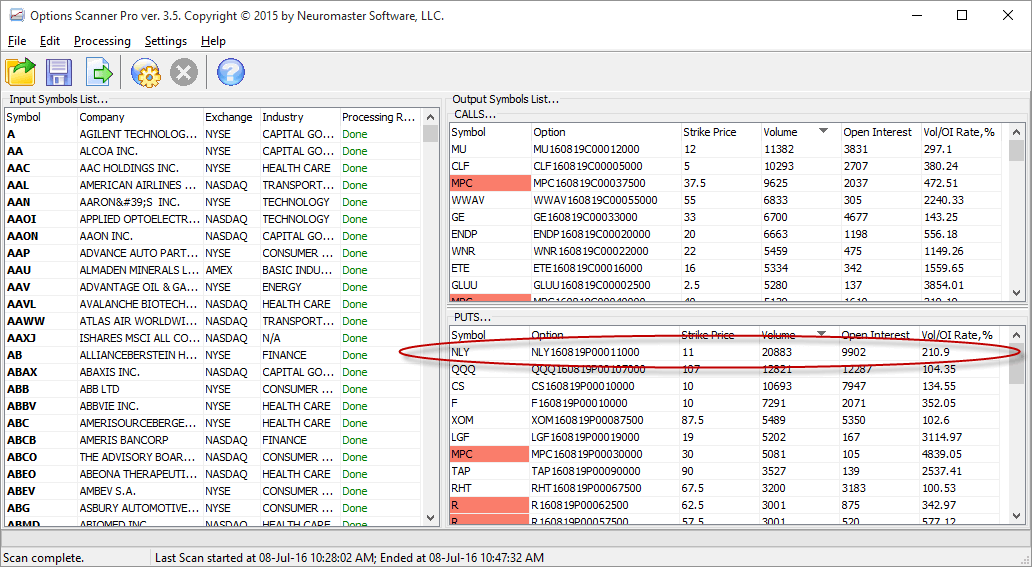This screenshot has width=1032, height=567.
Task: Open the File menu
Action: [x=17, y=41]
